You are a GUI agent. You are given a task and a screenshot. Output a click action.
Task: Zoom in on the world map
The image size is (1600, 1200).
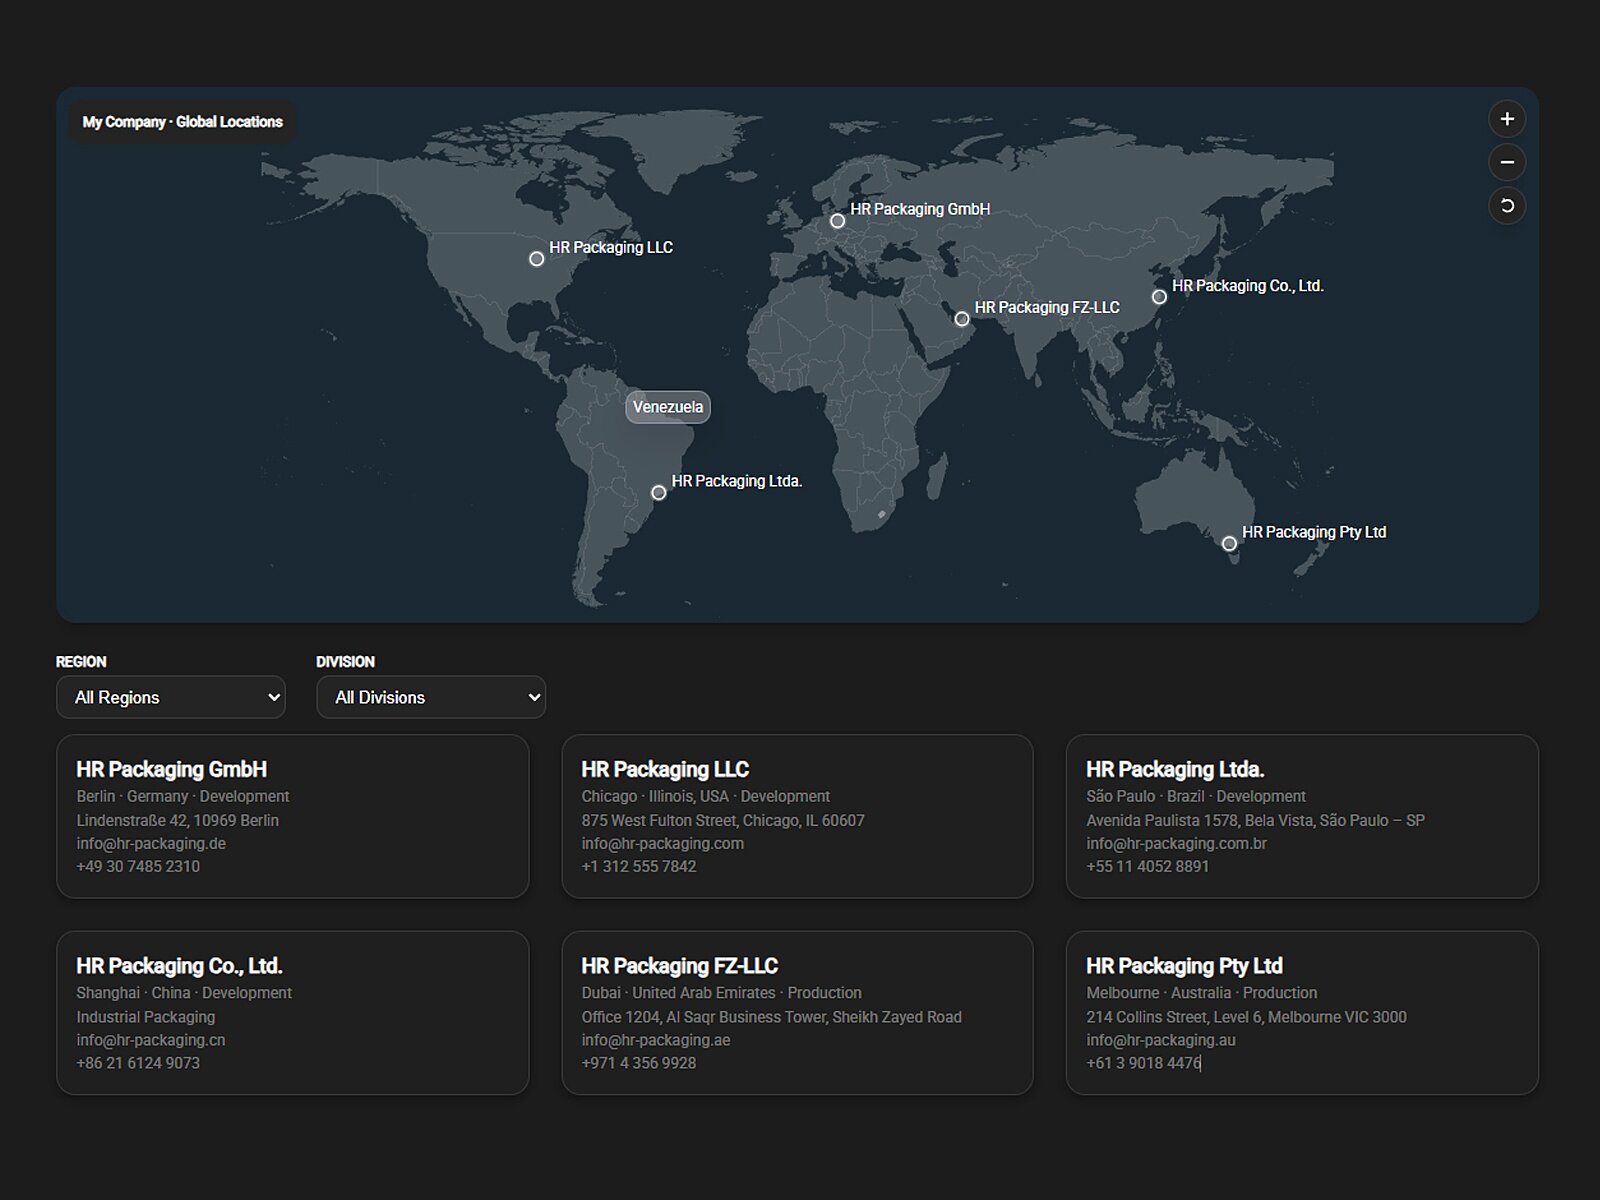[x=1507, y=119]
